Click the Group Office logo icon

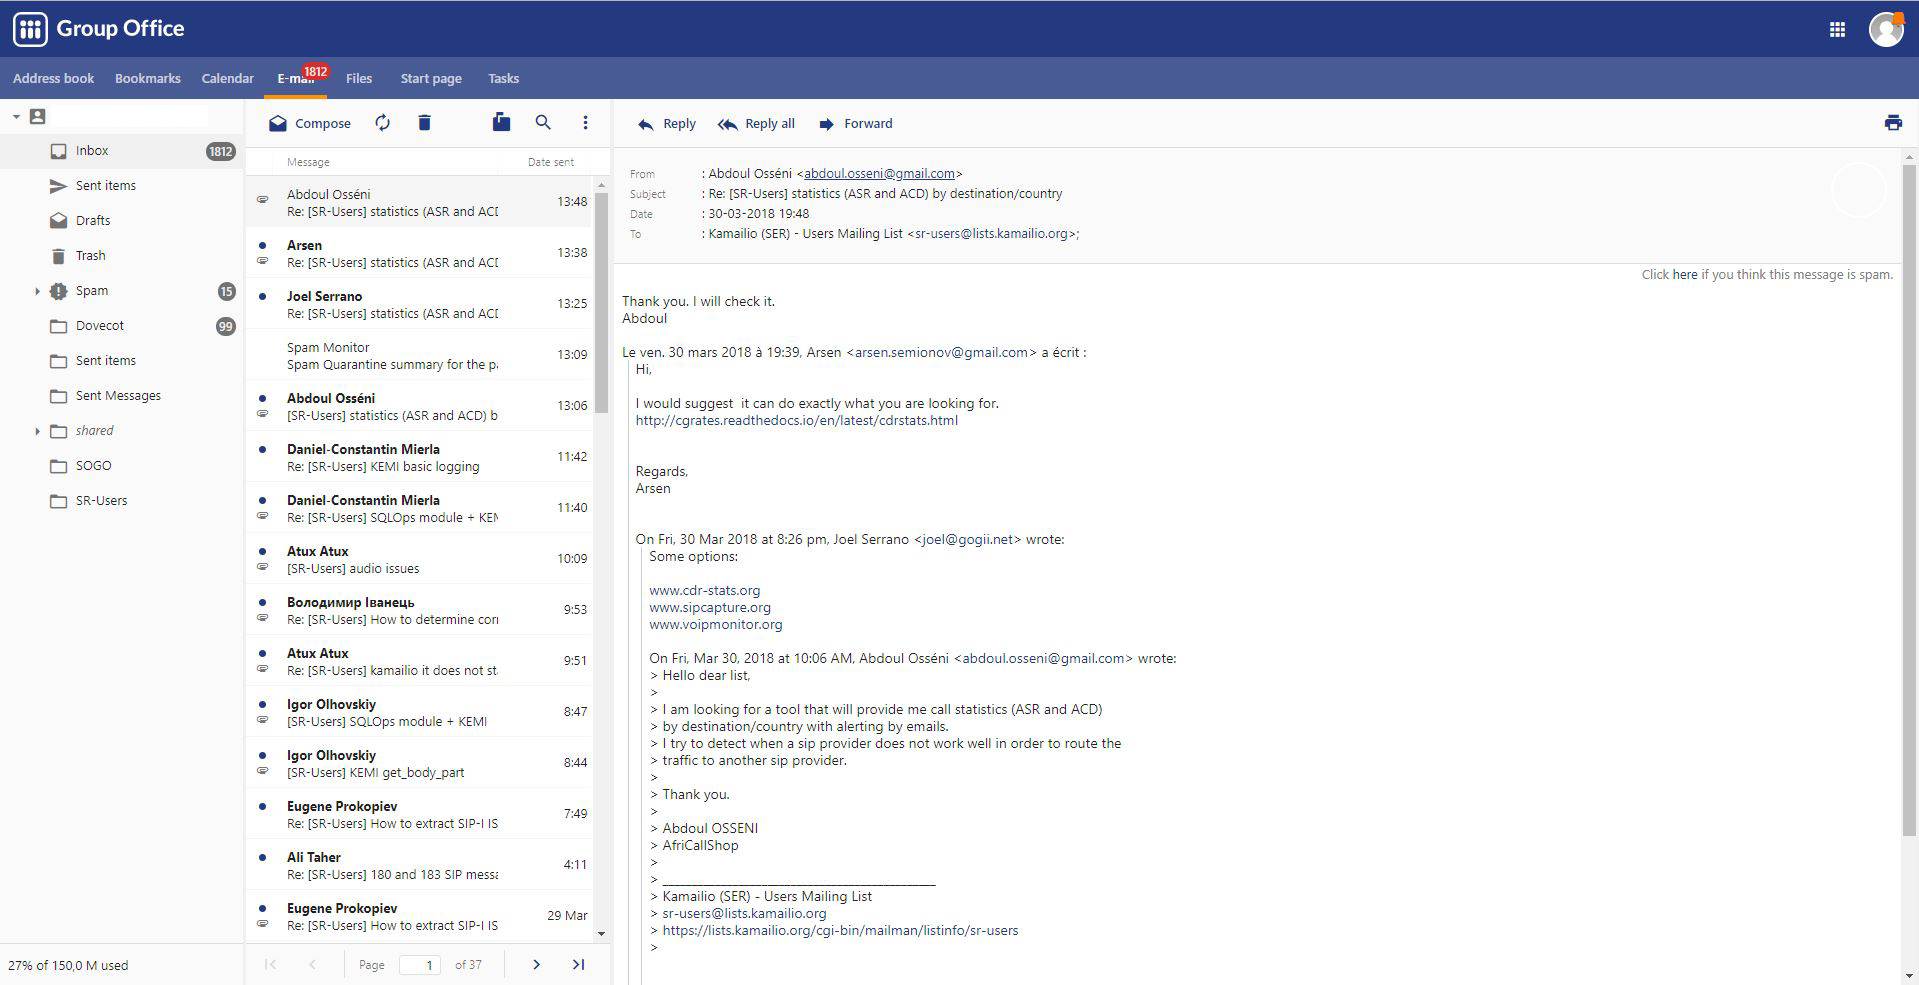(x=30, y=29)
